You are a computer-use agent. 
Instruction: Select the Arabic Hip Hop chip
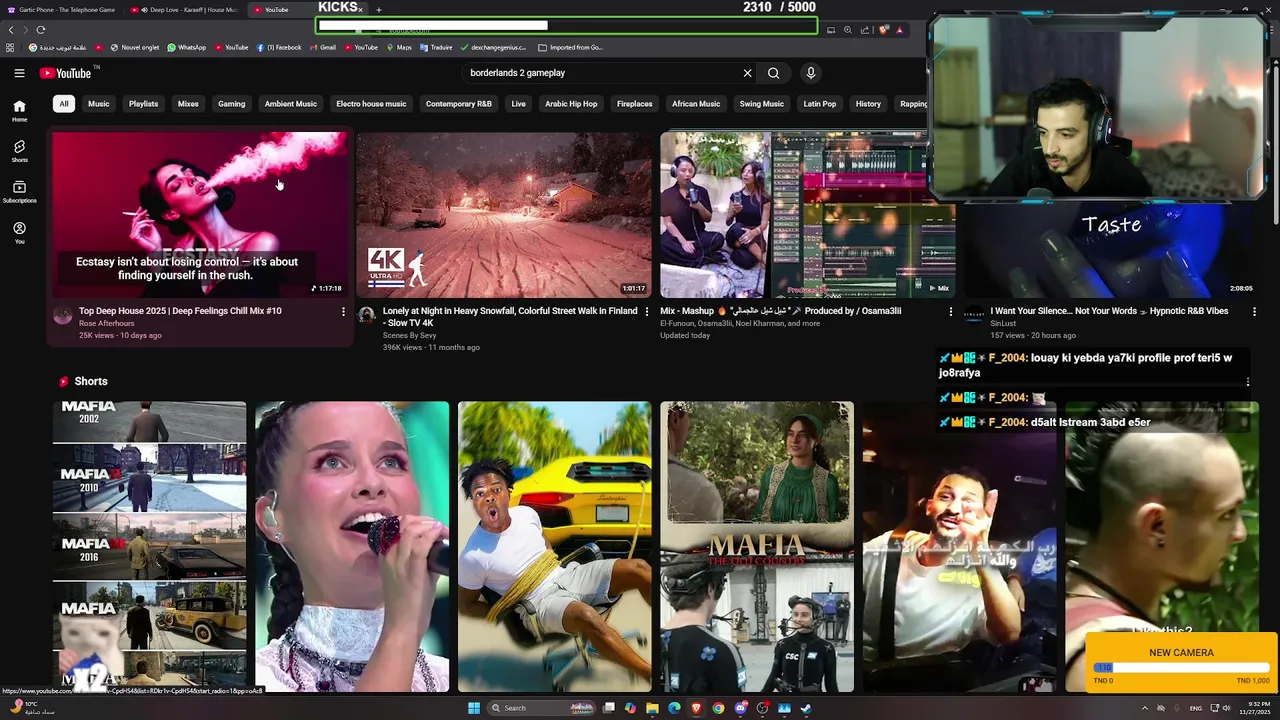coord(571,104)
